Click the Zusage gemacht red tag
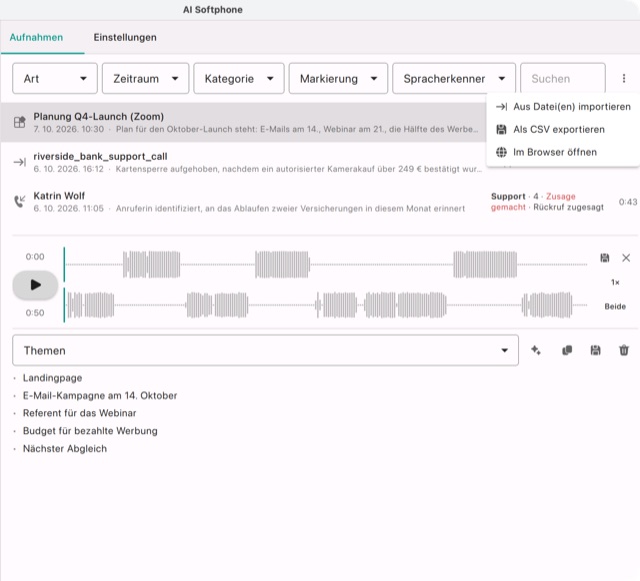 pyautogui.click(x=533, y=202)
